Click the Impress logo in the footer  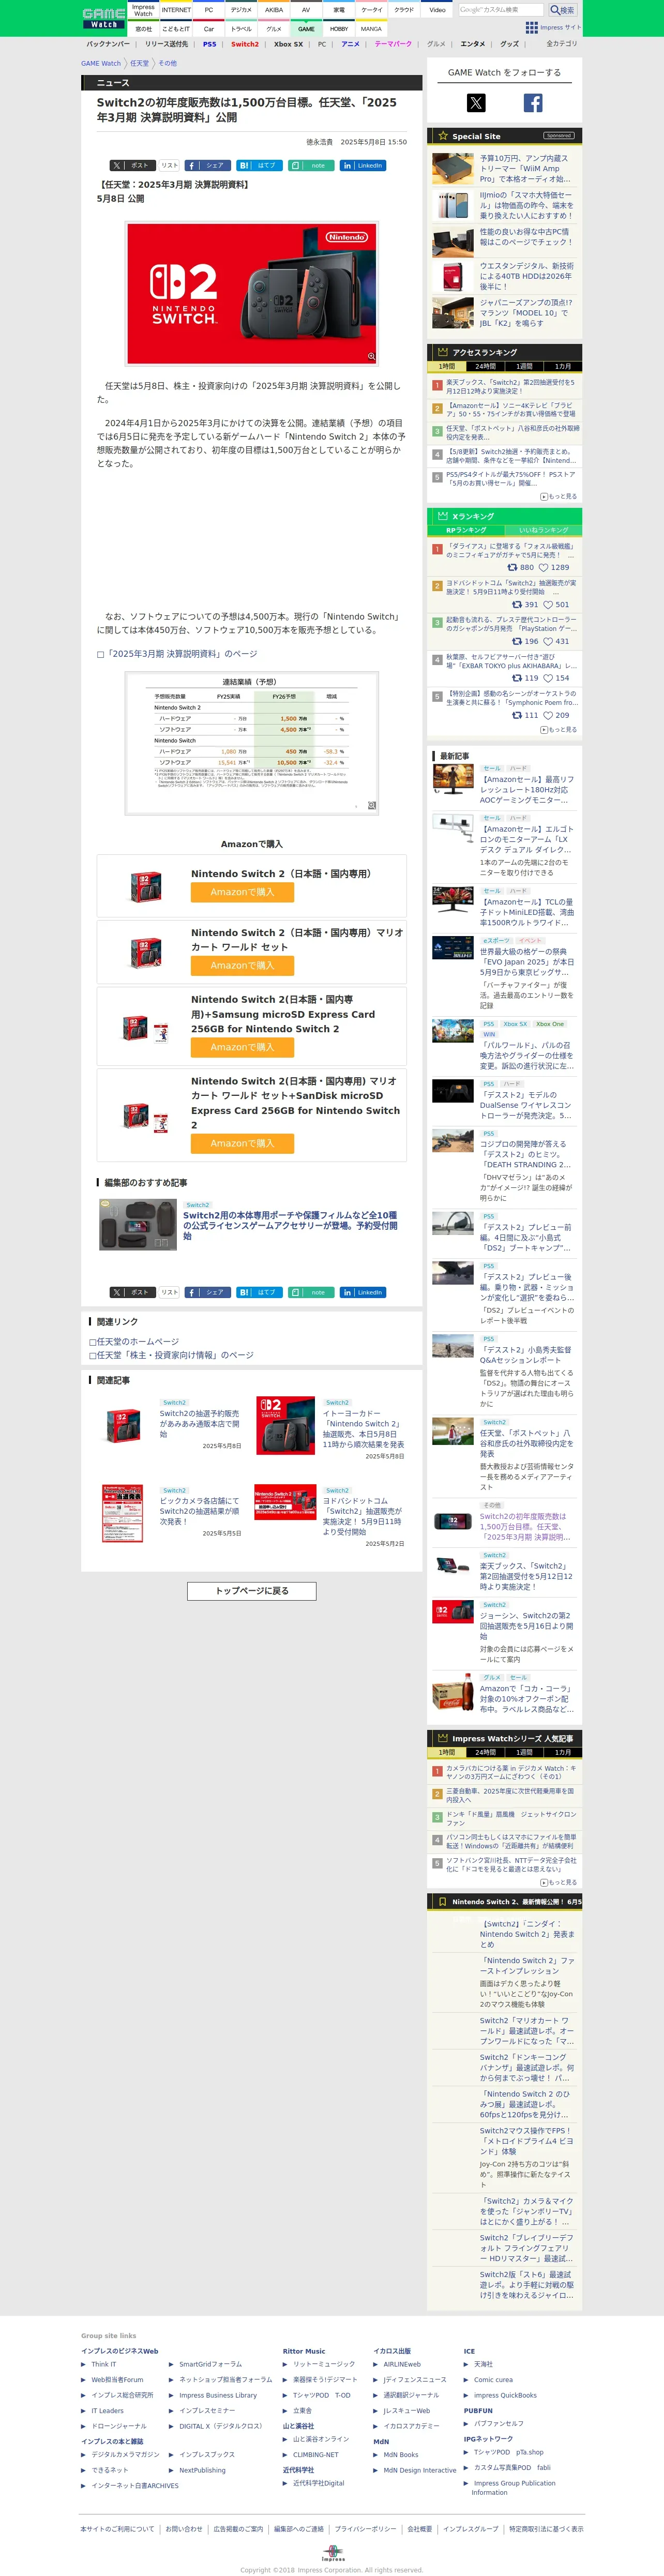tap(333, 2553)
